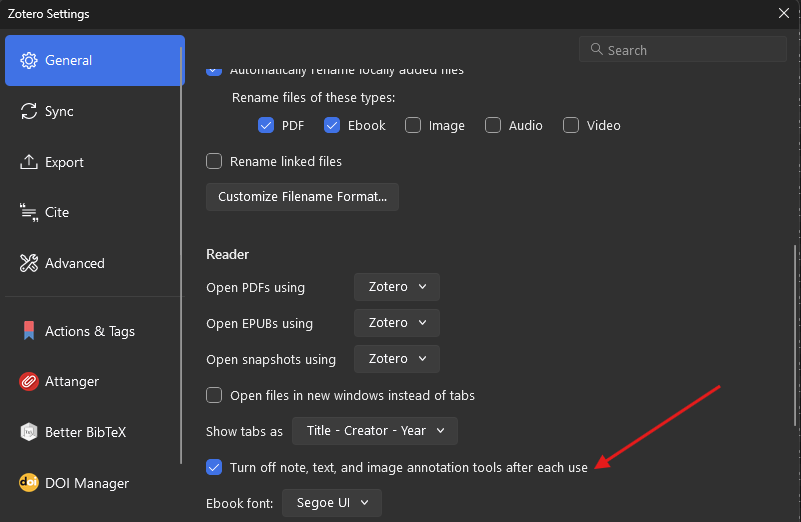The width and height of the screenshot is (801, 522).
Task: Click the Sync arrows icon
Action: click(29, 111)
